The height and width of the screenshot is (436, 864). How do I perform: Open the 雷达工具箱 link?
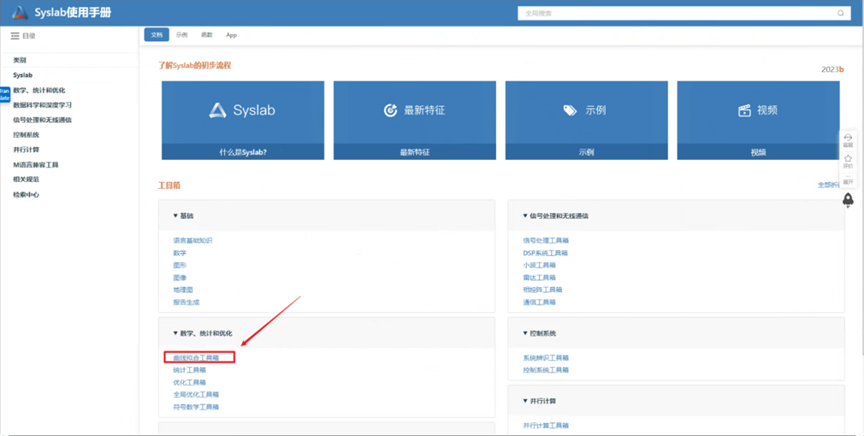coord(539,278)
